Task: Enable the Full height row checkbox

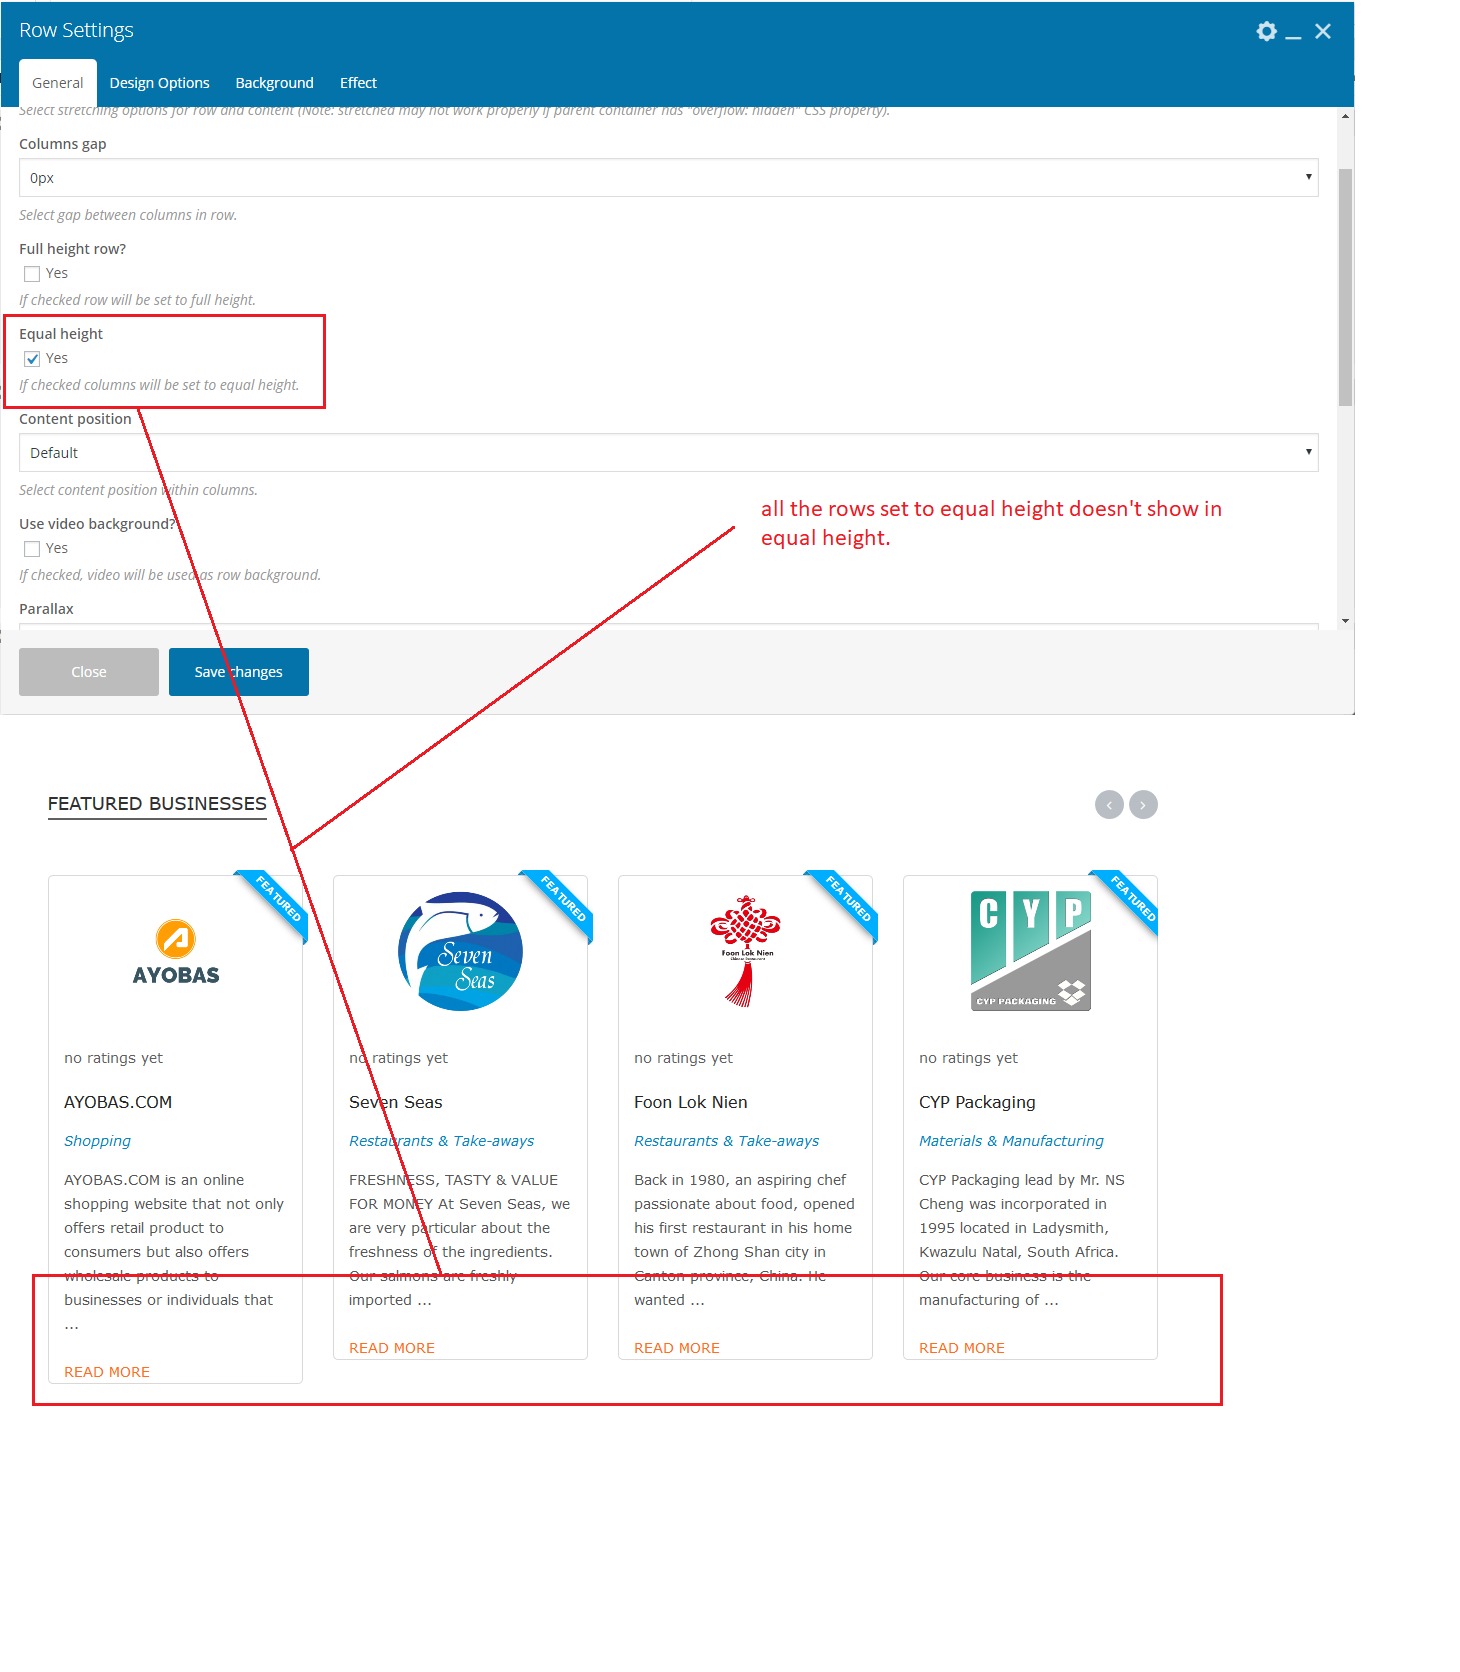Action: 32,274
